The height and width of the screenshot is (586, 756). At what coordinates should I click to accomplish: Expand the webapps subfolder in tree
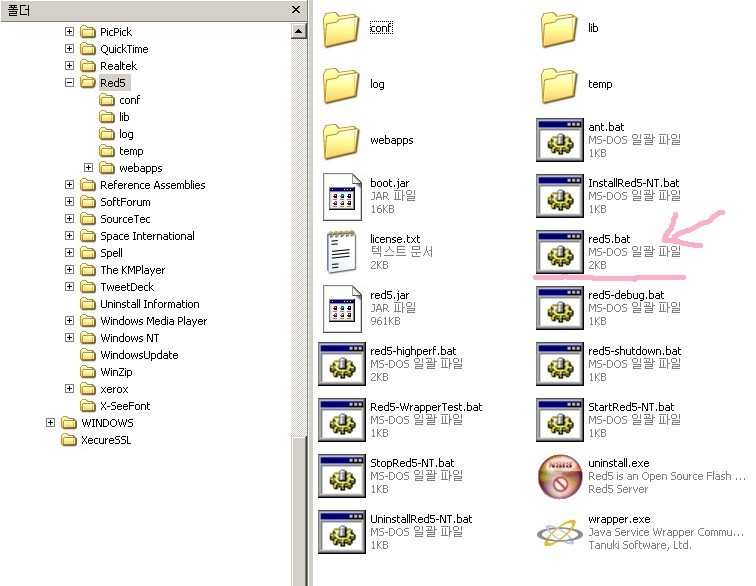pos(88,168)
